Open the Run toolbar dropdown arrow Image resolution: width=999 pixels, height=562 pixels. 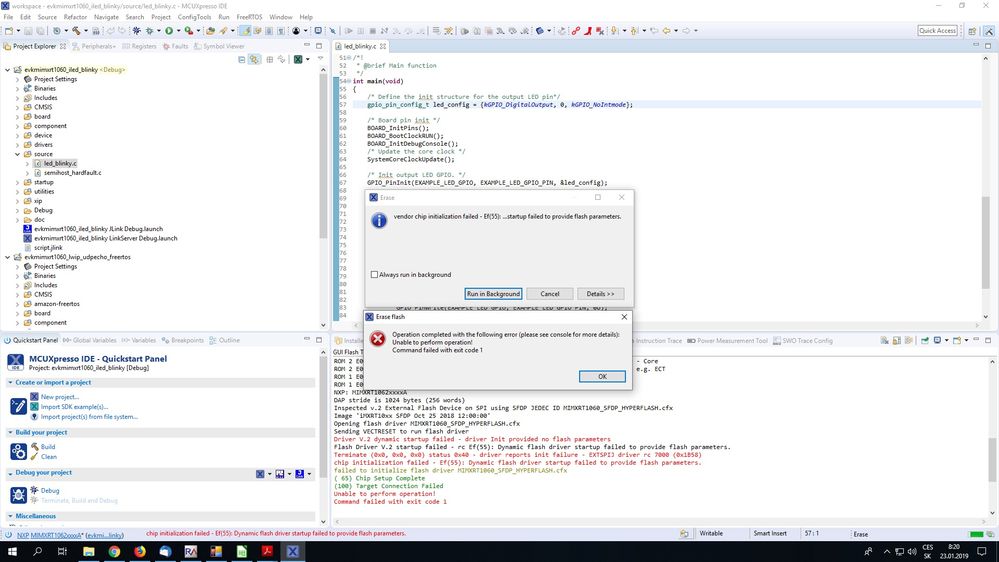[178, 31]
